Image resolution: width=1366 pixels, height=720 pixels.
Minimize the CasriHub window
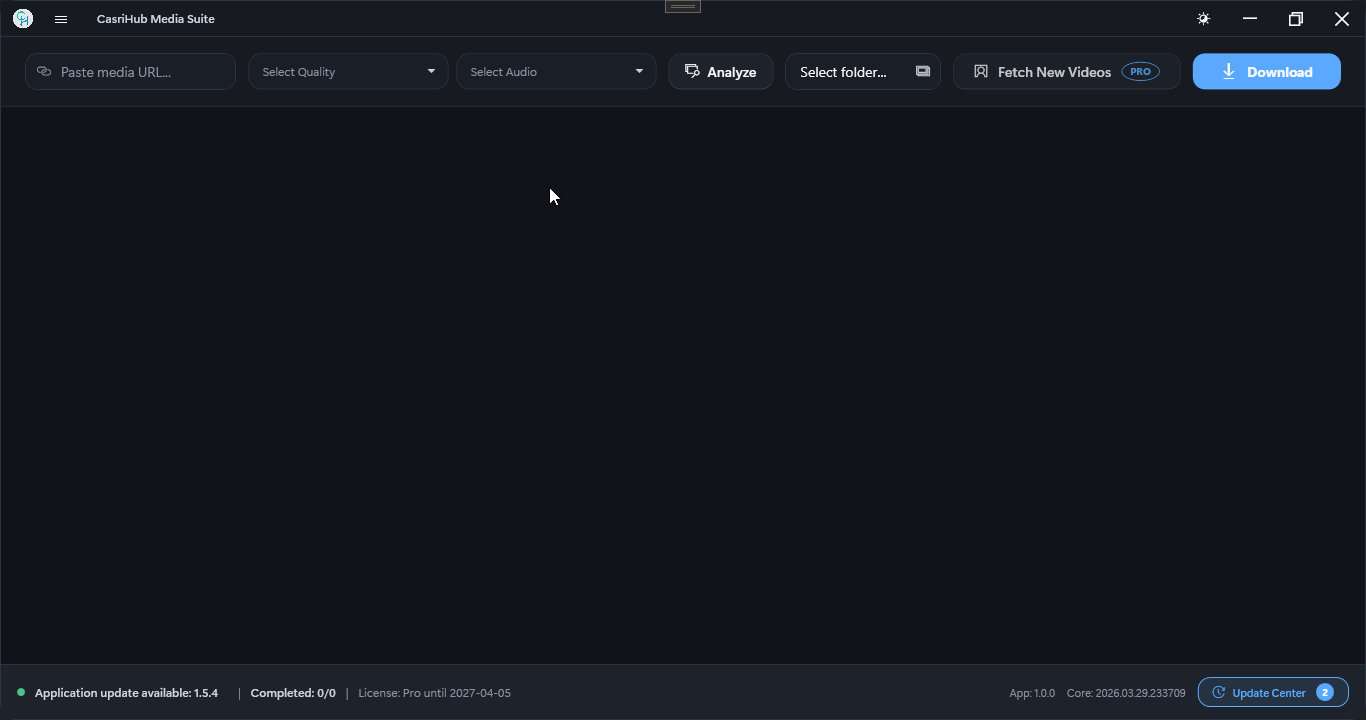coord(1250,19)
